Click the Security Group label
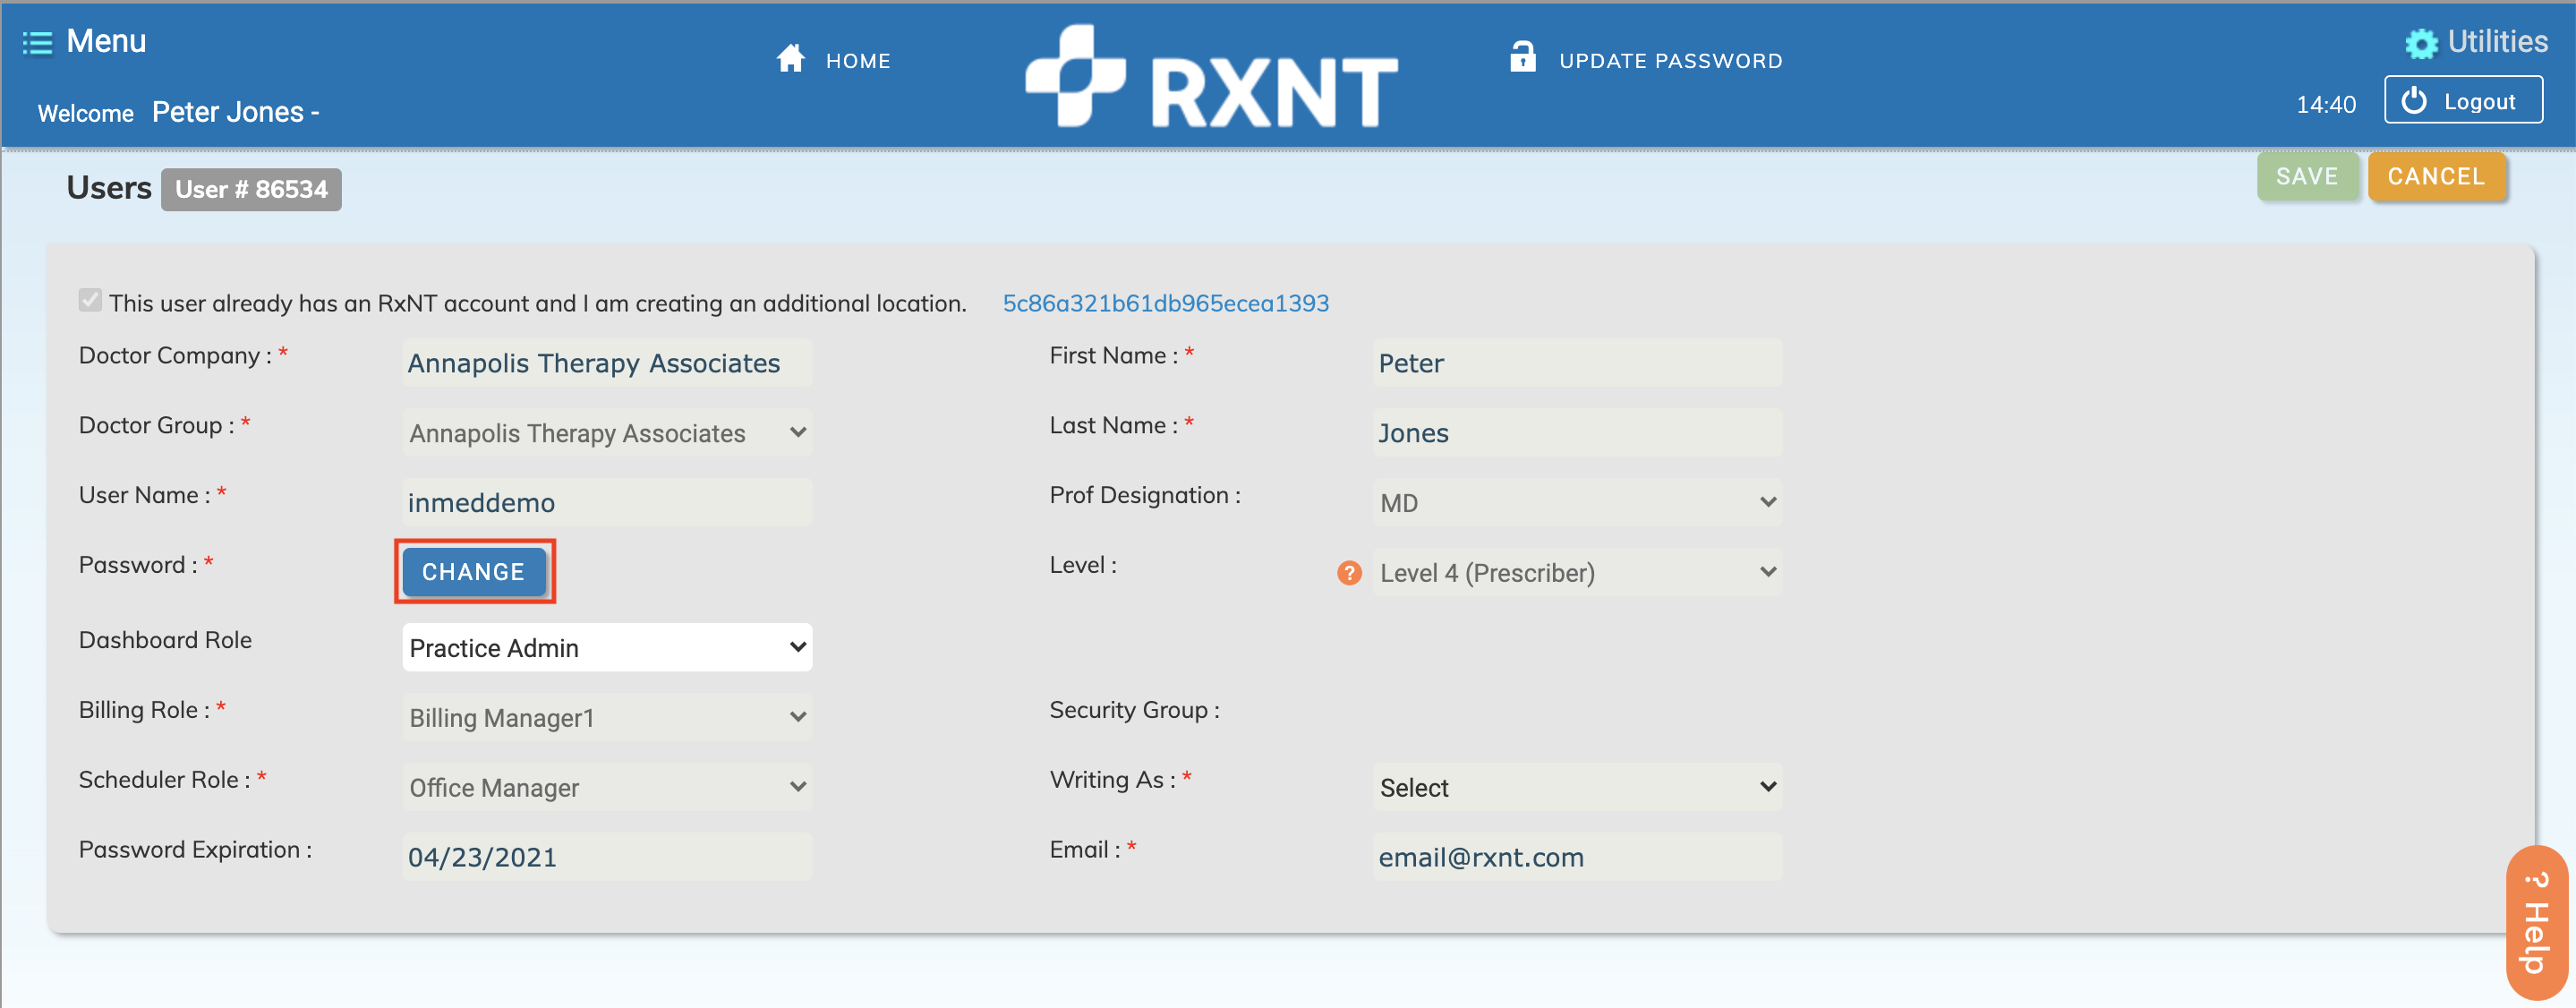This screenshot has height=1008, width=2576. 1134,710
